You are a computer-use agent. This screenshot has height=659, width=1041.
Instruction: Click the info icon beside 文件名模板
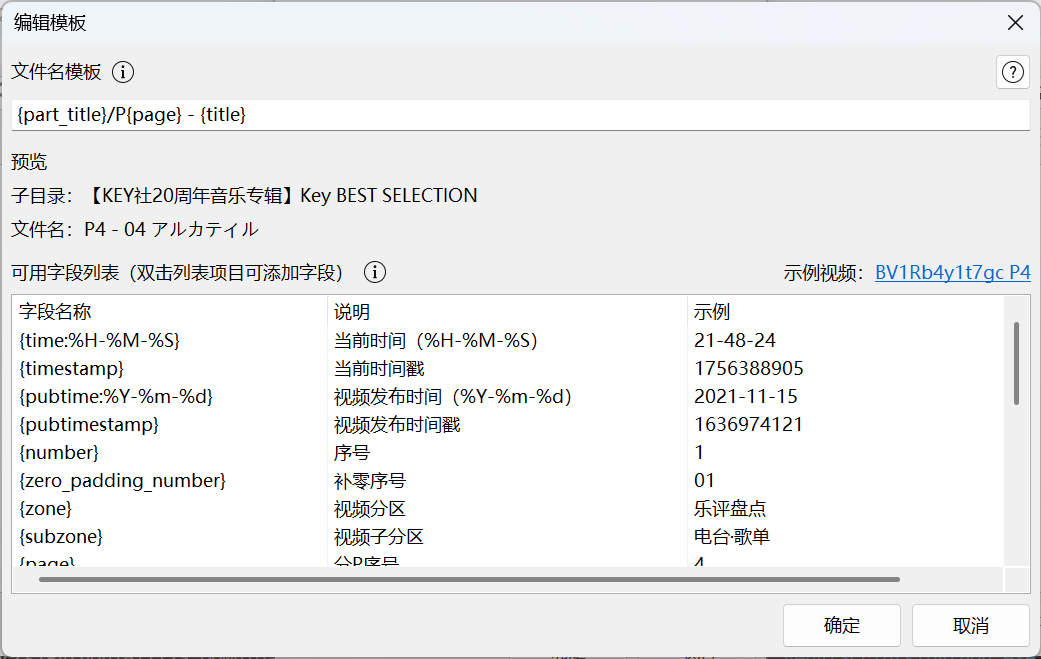123,72
